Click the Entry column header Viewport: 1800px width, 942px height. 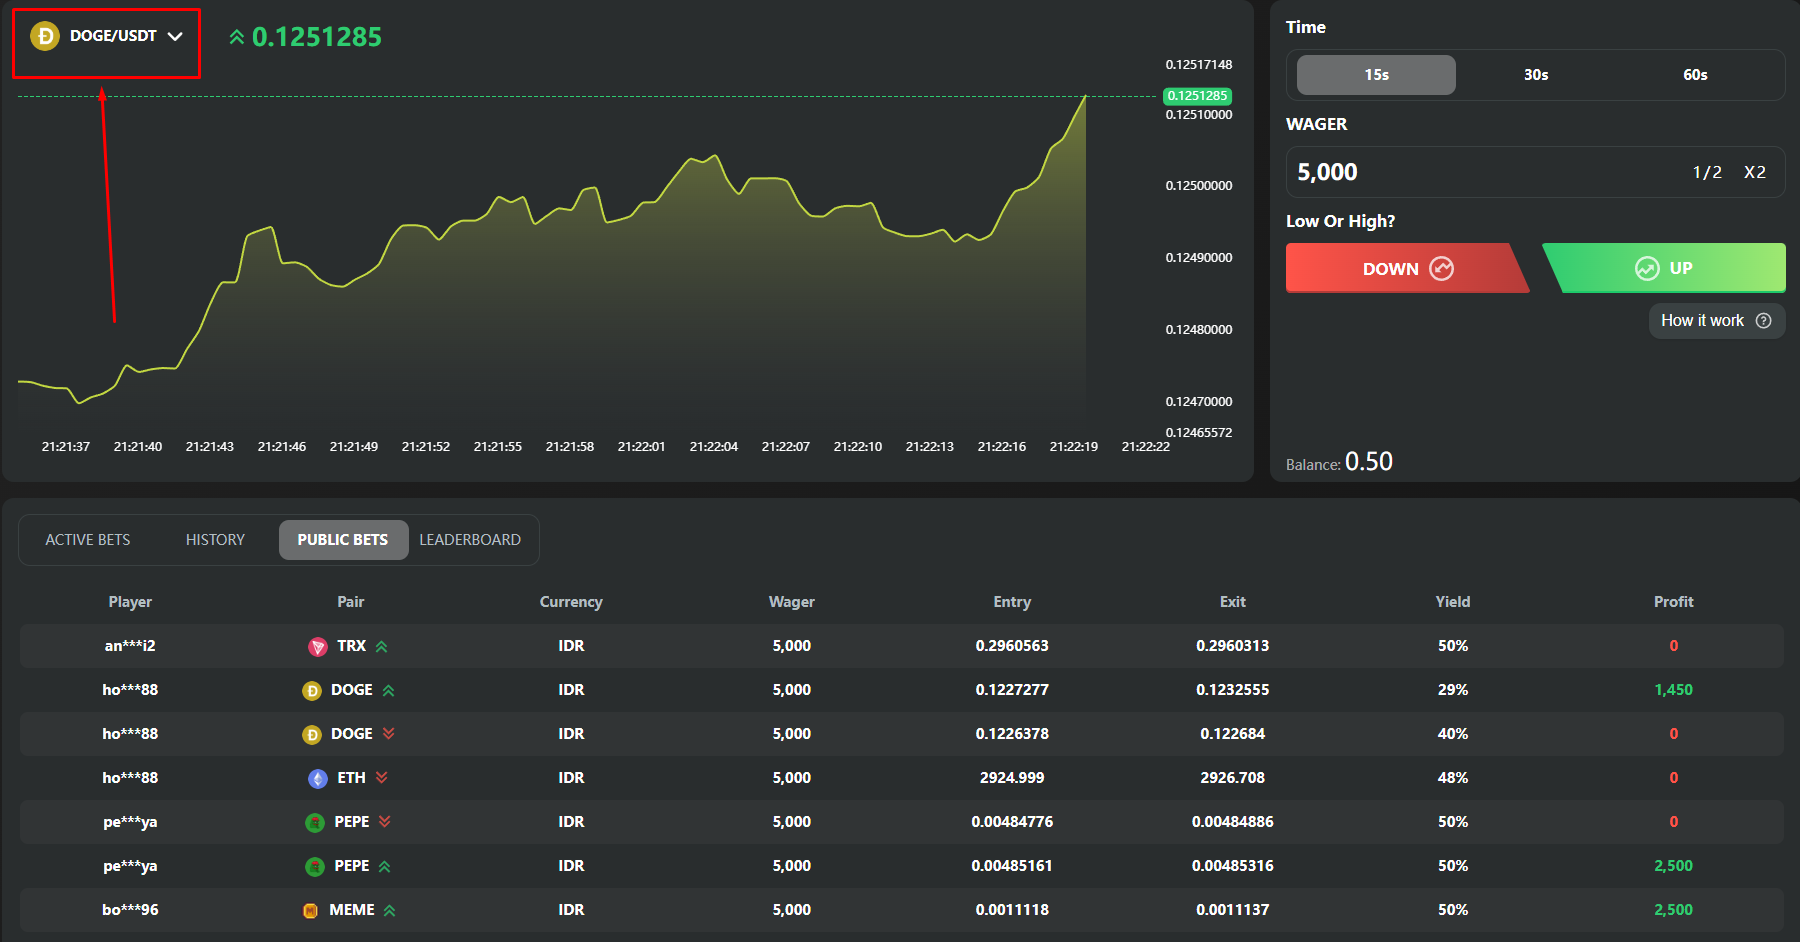(1012, 602)
